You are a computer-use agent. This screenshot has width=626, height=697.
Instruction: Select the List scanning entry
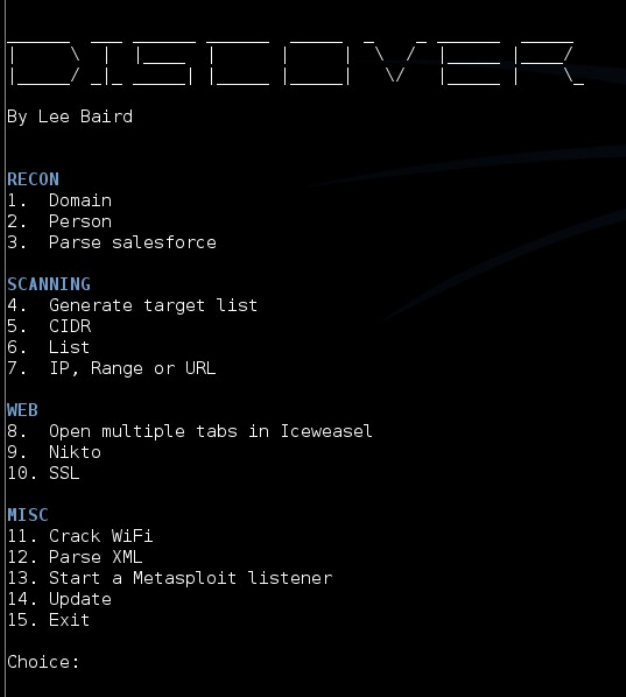tap(48, 347)
